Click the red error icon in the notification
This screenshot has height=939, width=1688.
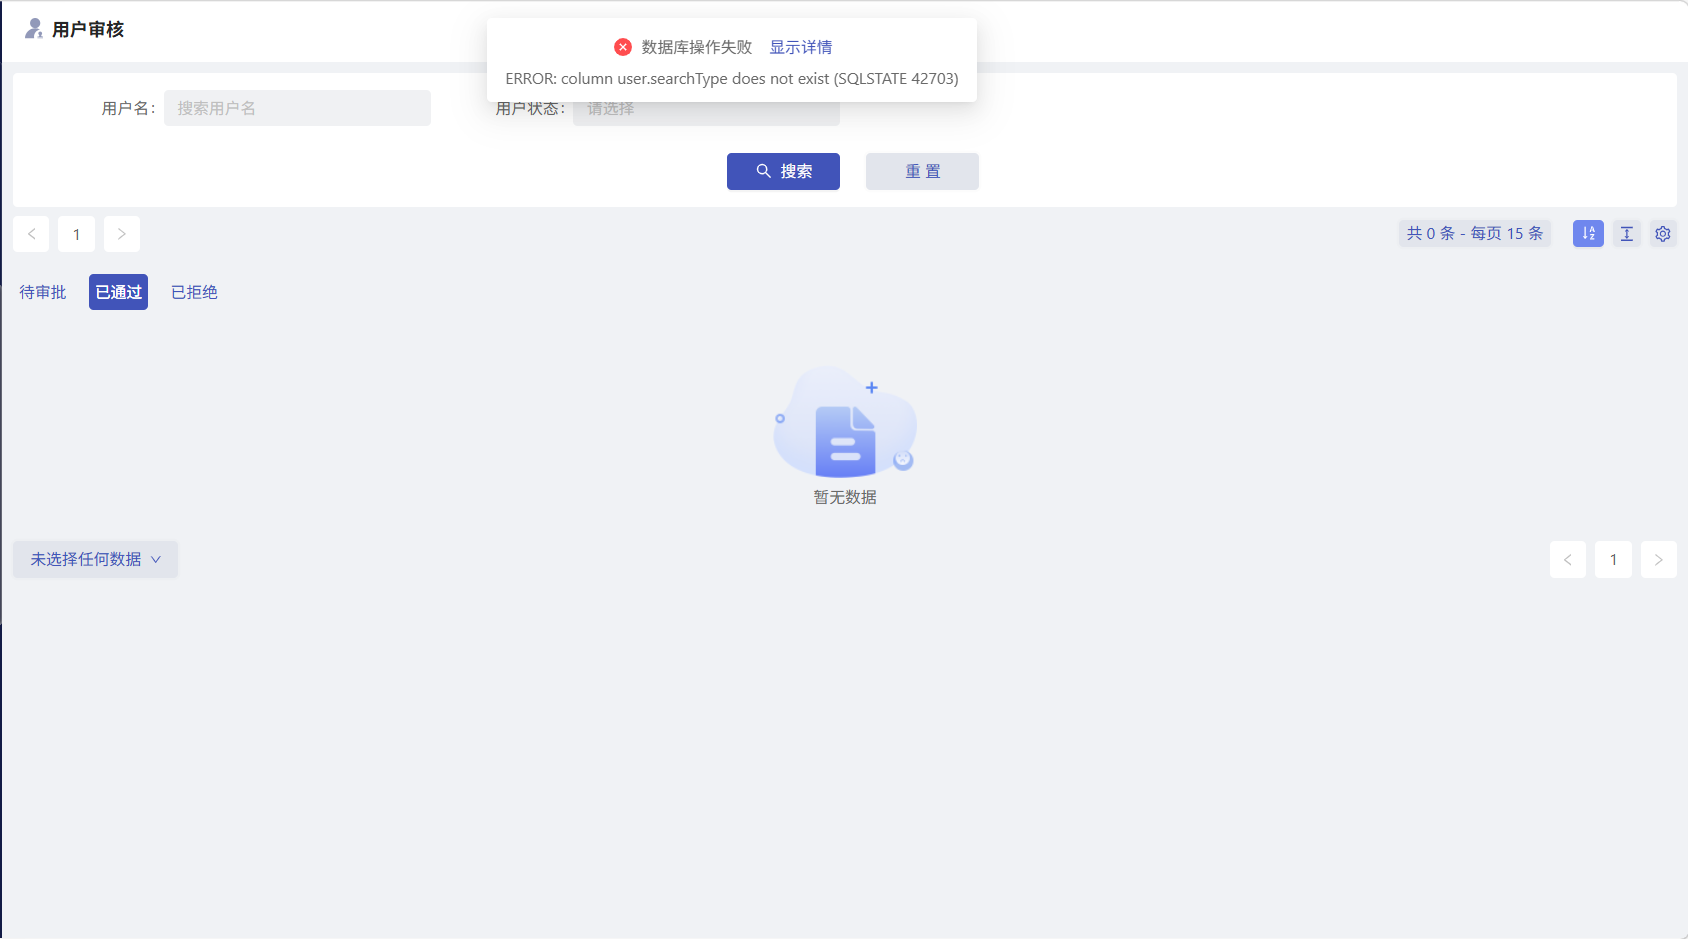[x=623, y=46]
